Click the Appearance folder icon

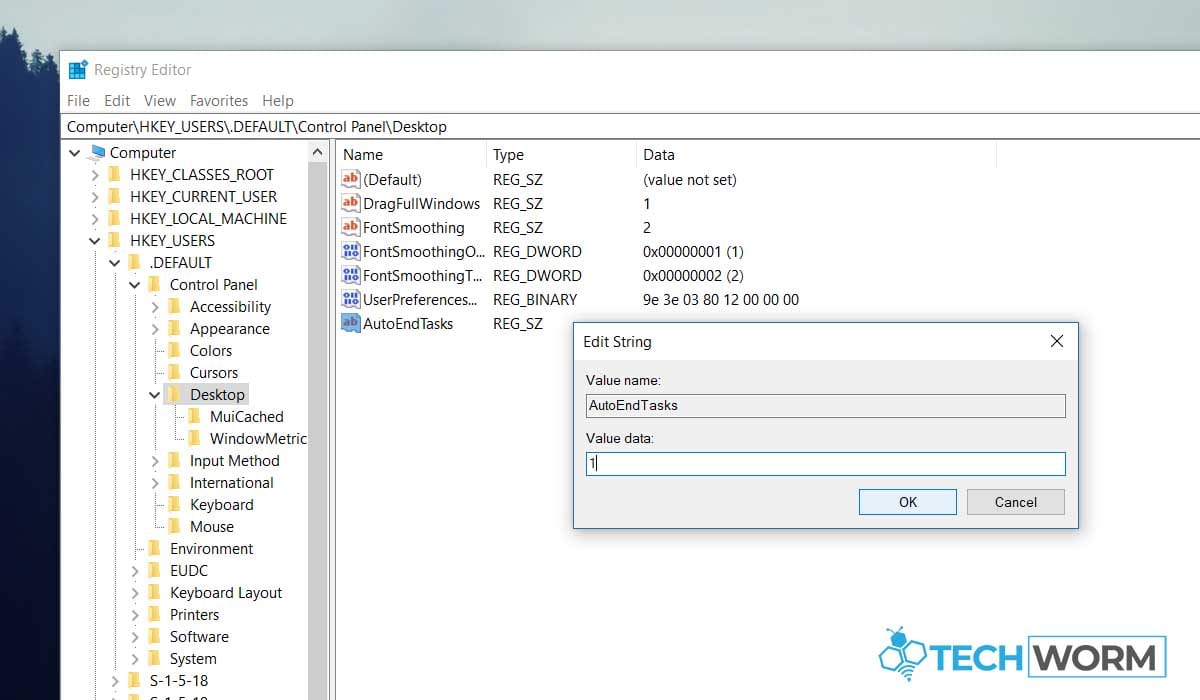pyautogui.click(x=174, y=329)
